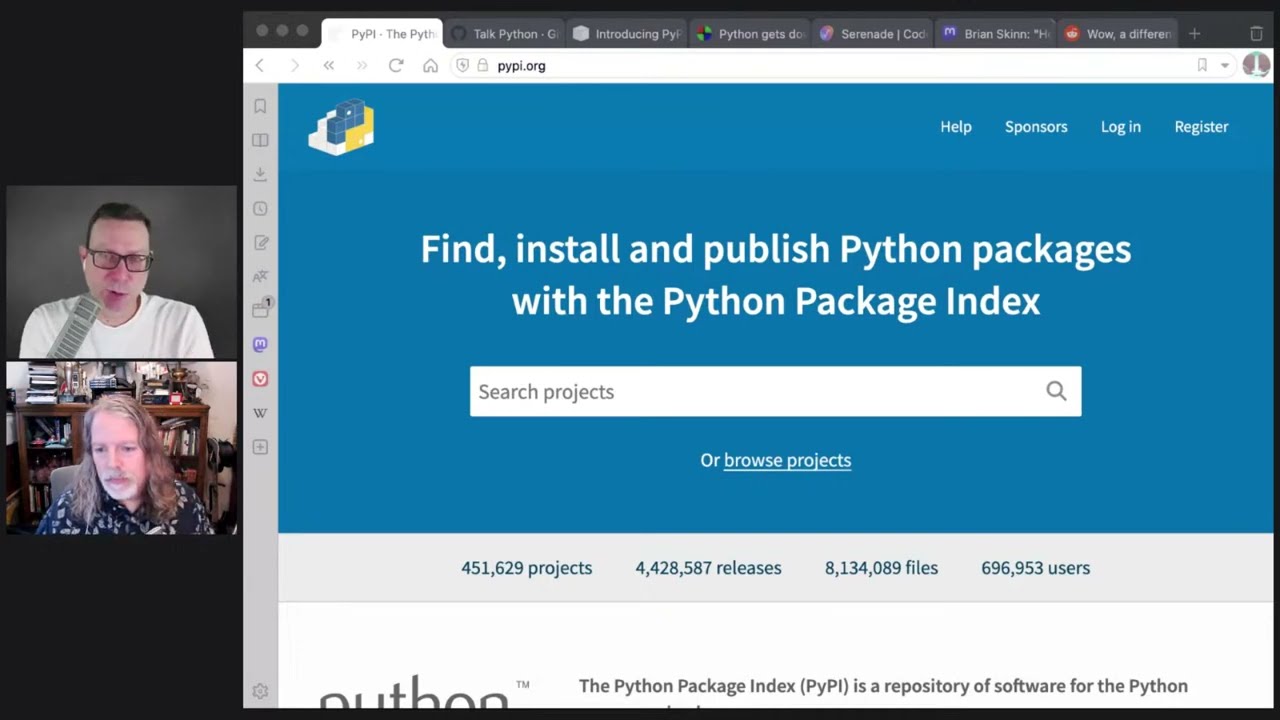Open the Mastodon web panel
Image resolution: width=1280 pixels, height=720 pixels.
[x=260, y=344]
